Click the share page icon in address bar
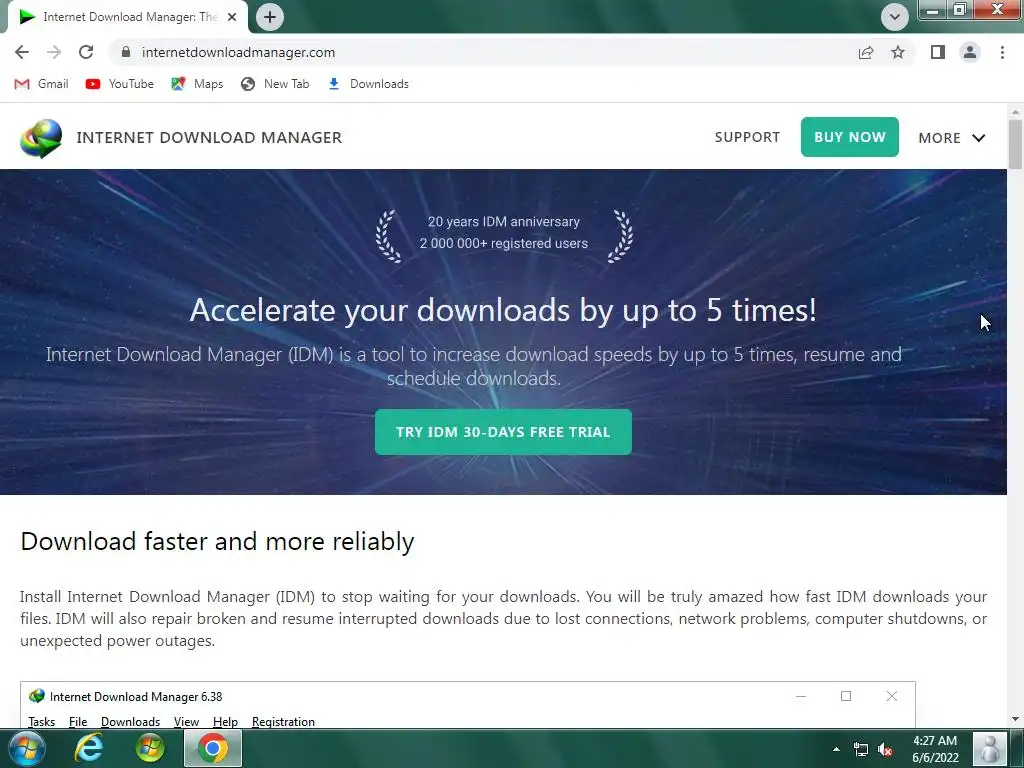The image size is (1024, 768). (x=866, y=52)
